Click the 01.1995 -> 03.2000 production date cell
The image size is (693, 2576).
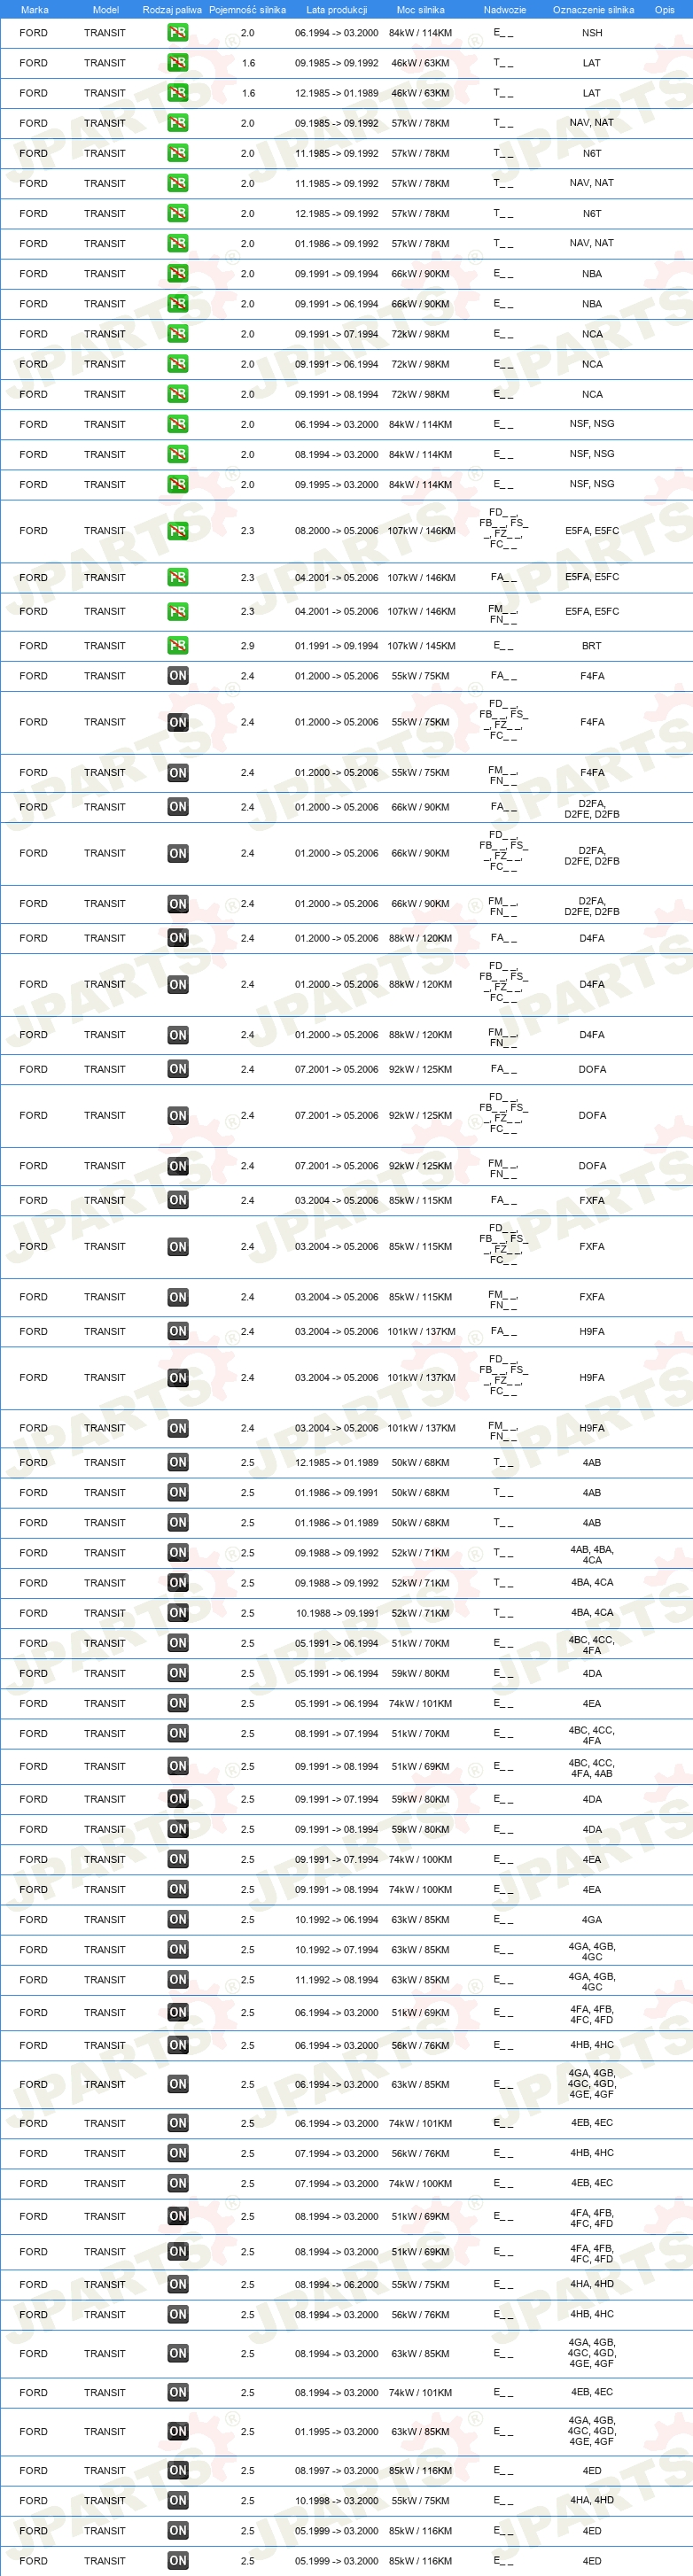pos(336,2431)
